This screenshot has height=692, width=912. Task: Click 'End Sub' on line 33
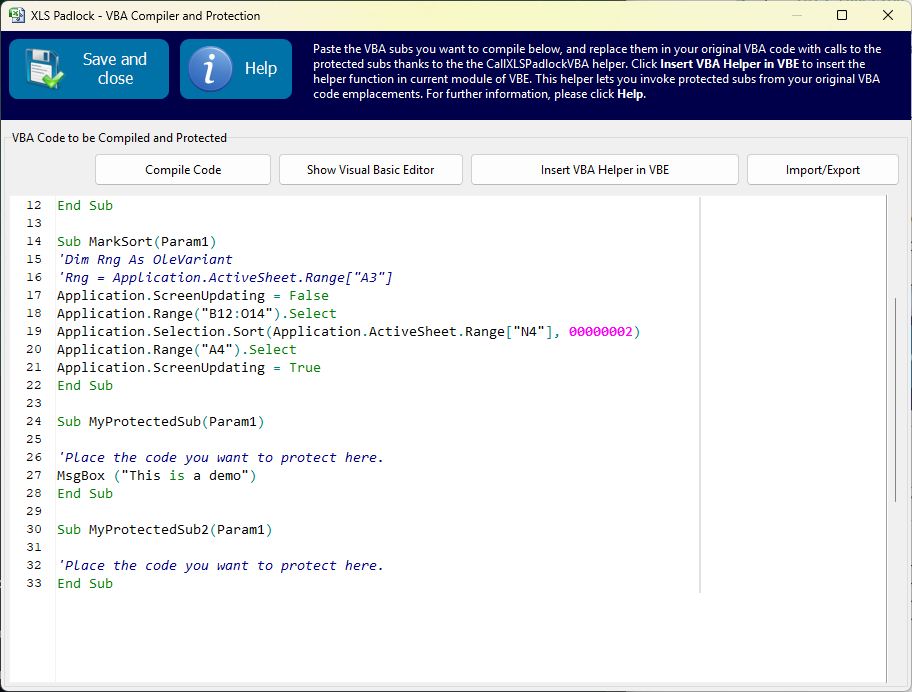click(85, 584)
